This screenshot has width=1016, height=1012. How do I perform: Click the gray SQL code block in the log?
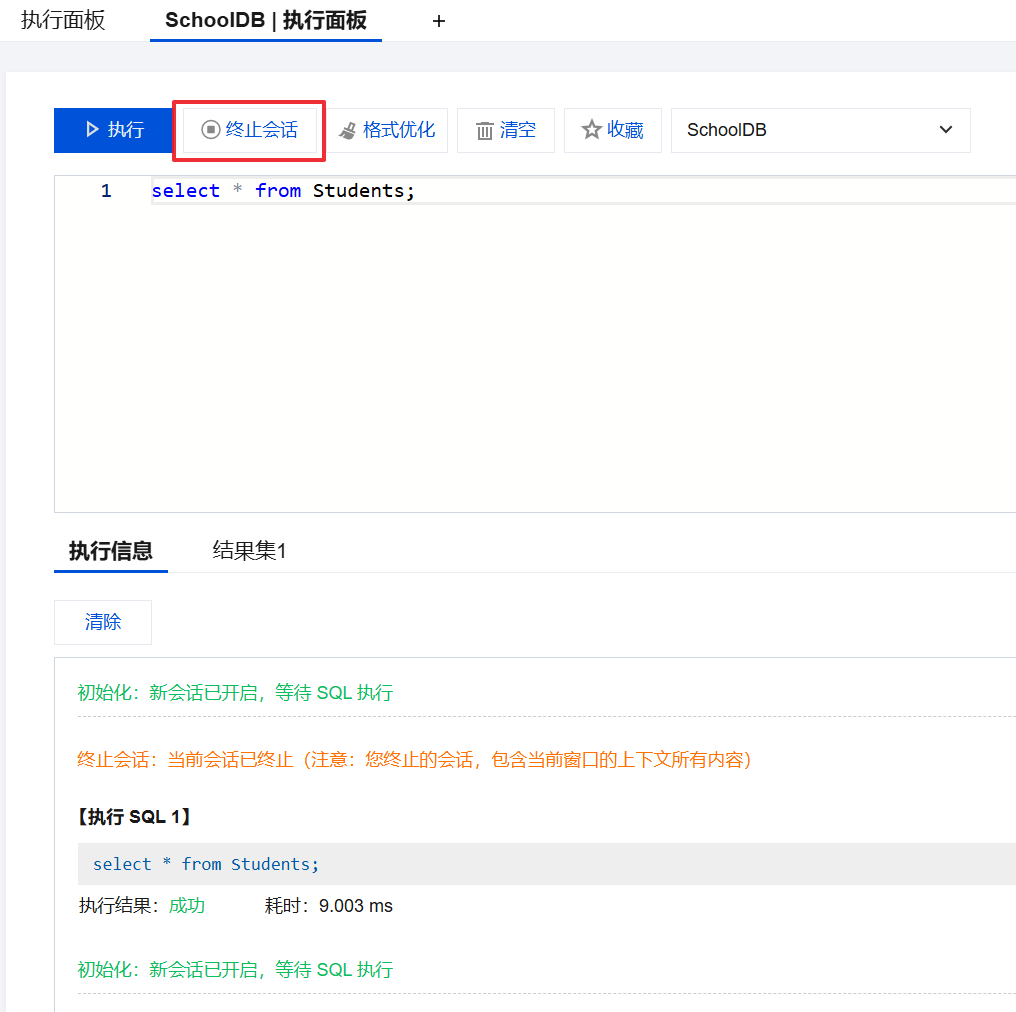[x=540, y=864]
